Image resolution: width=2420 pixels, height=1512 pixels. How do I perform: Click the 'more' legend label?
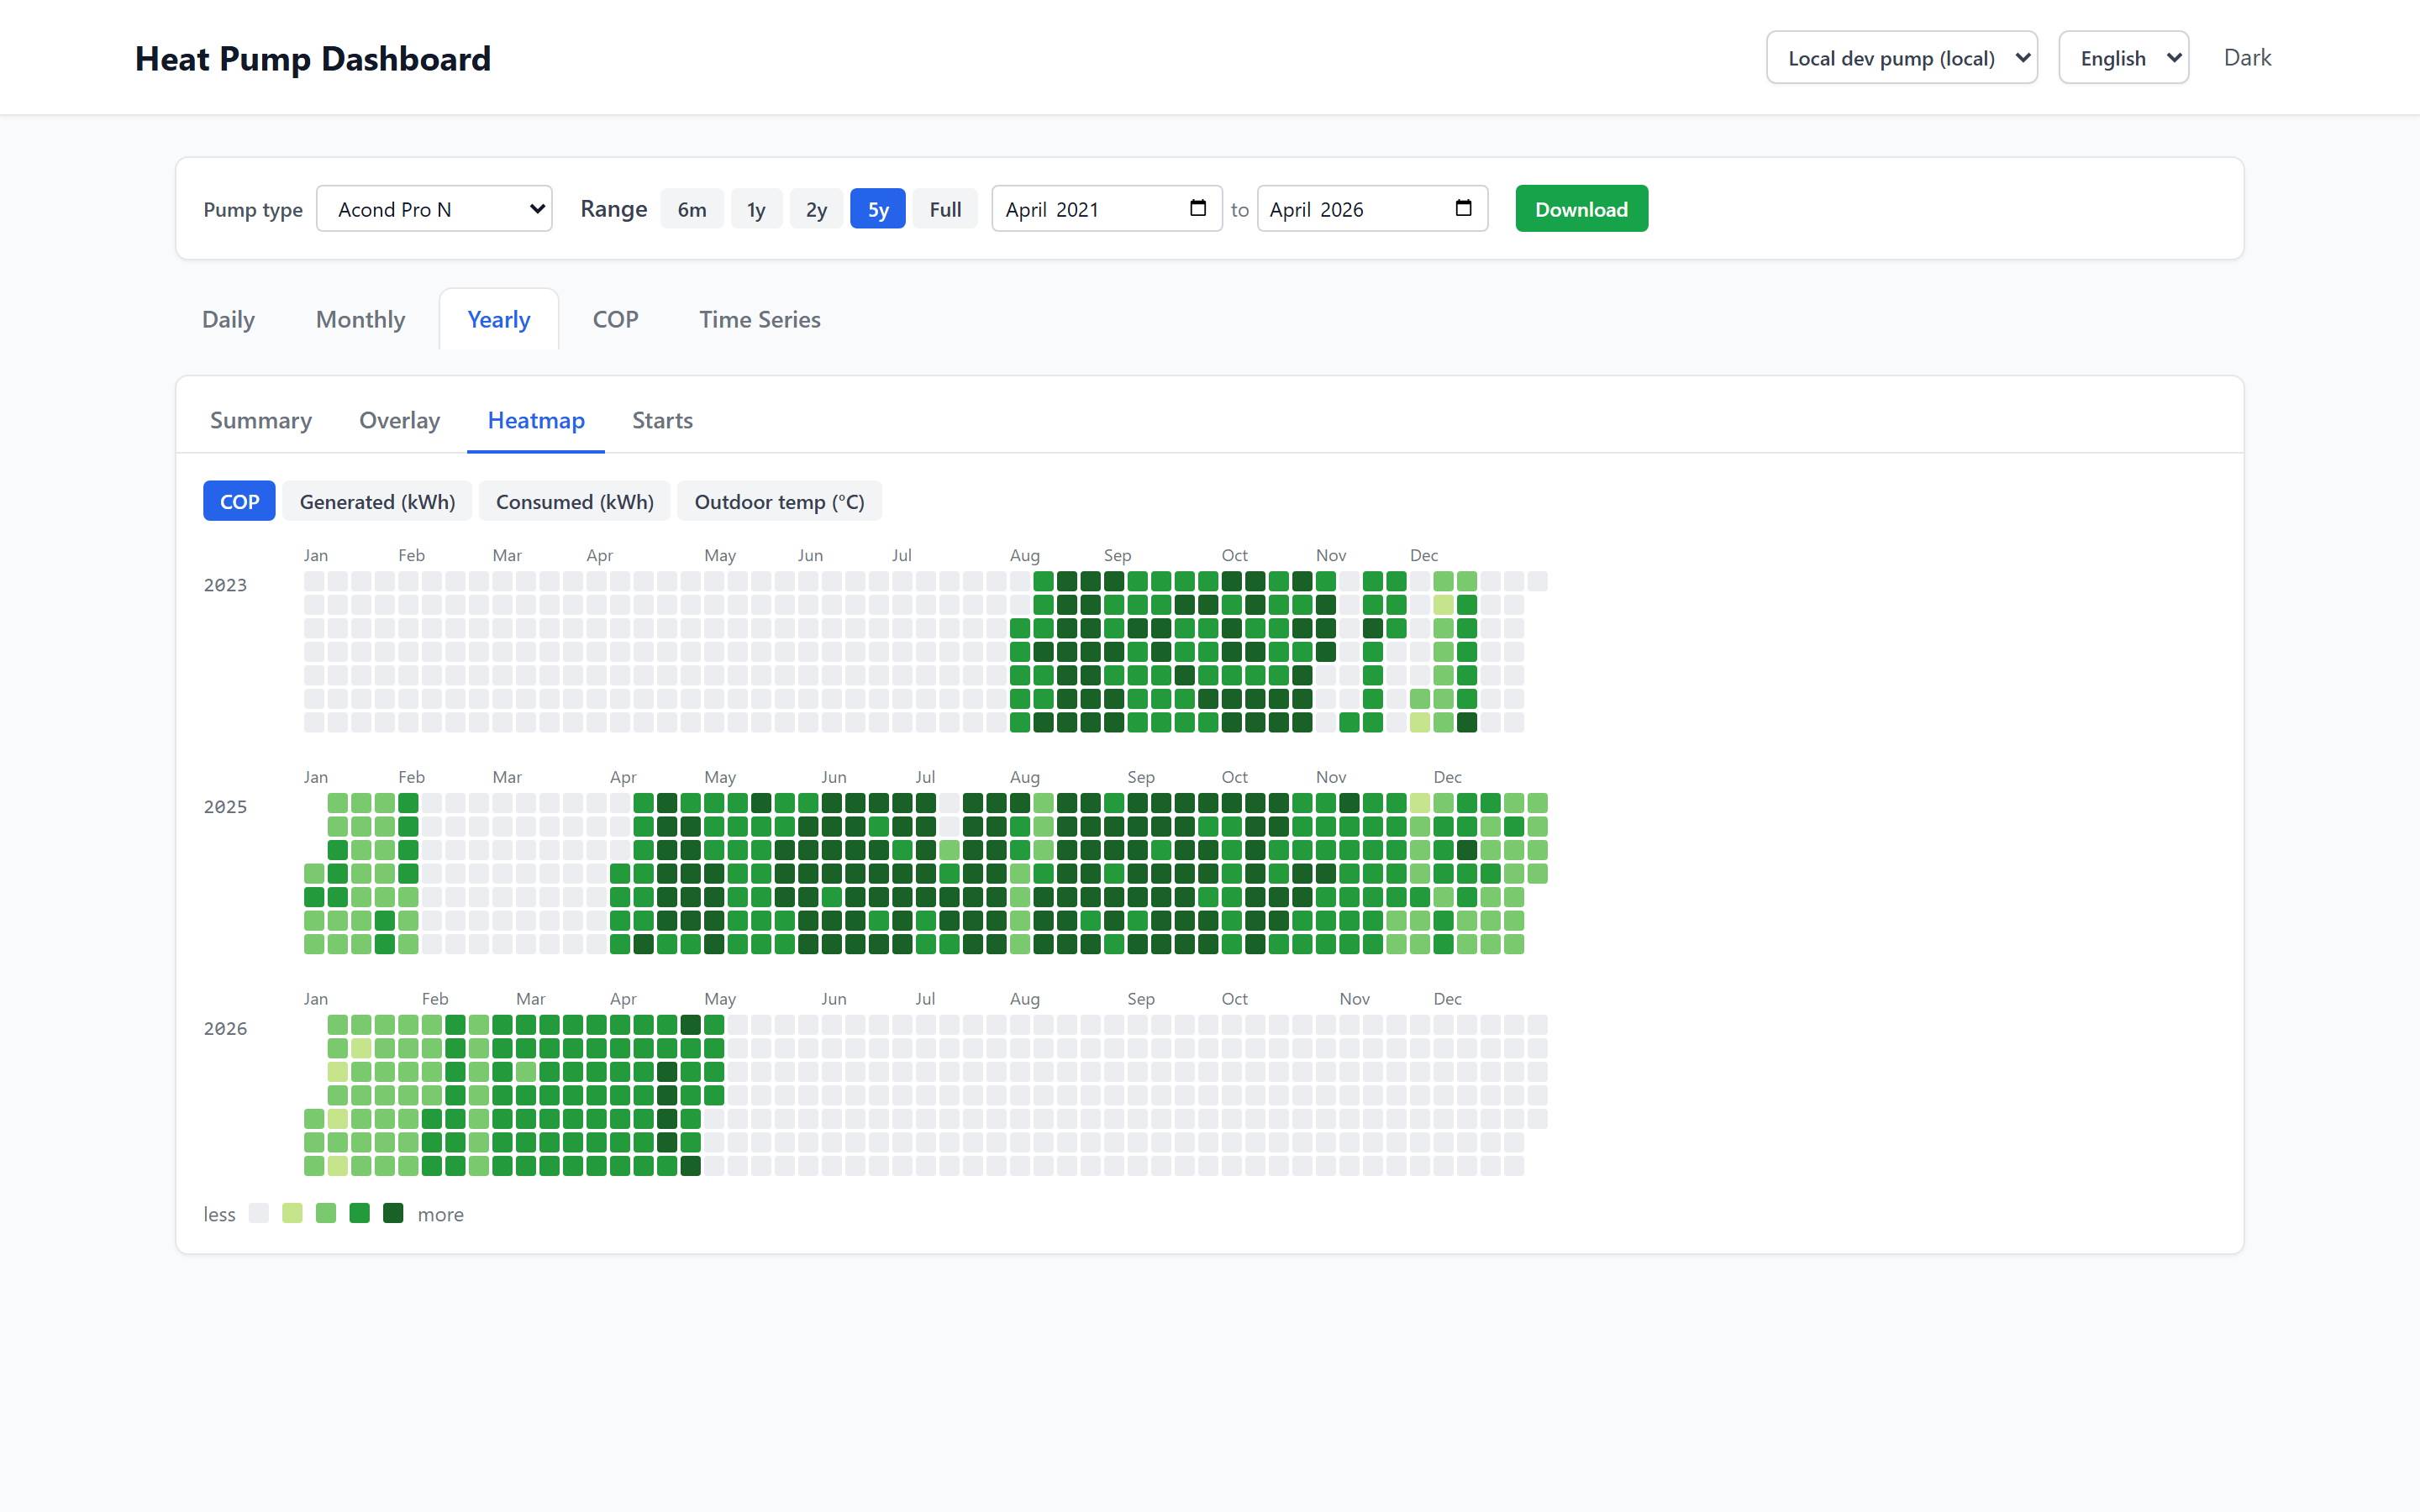pyautogui.click(x=440, y=1214)
